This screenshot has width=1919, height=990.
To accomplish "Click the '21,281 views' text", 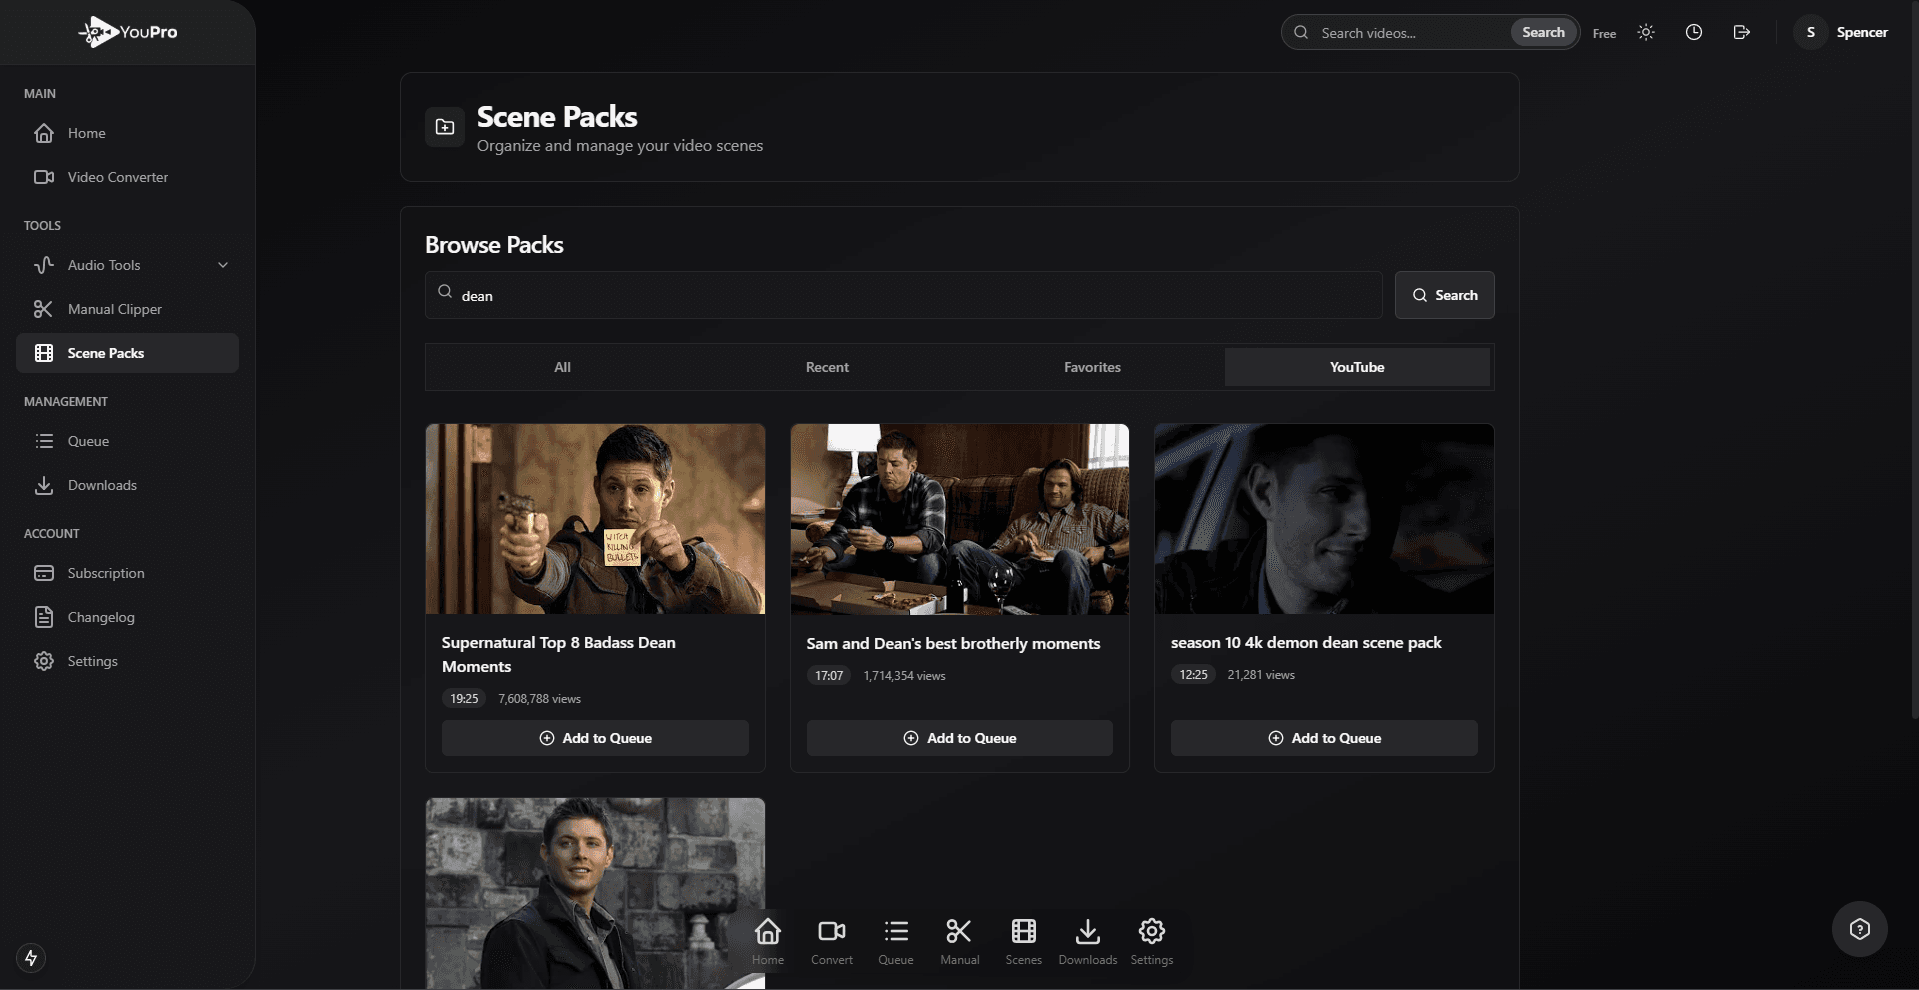I will [1261, 675].
